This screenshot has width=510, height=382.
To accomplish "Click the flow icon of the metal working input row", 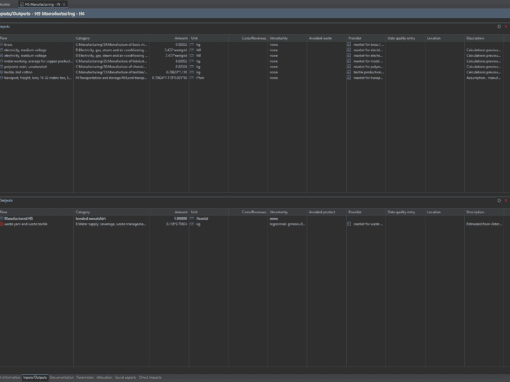I will [x=2, y=61].
